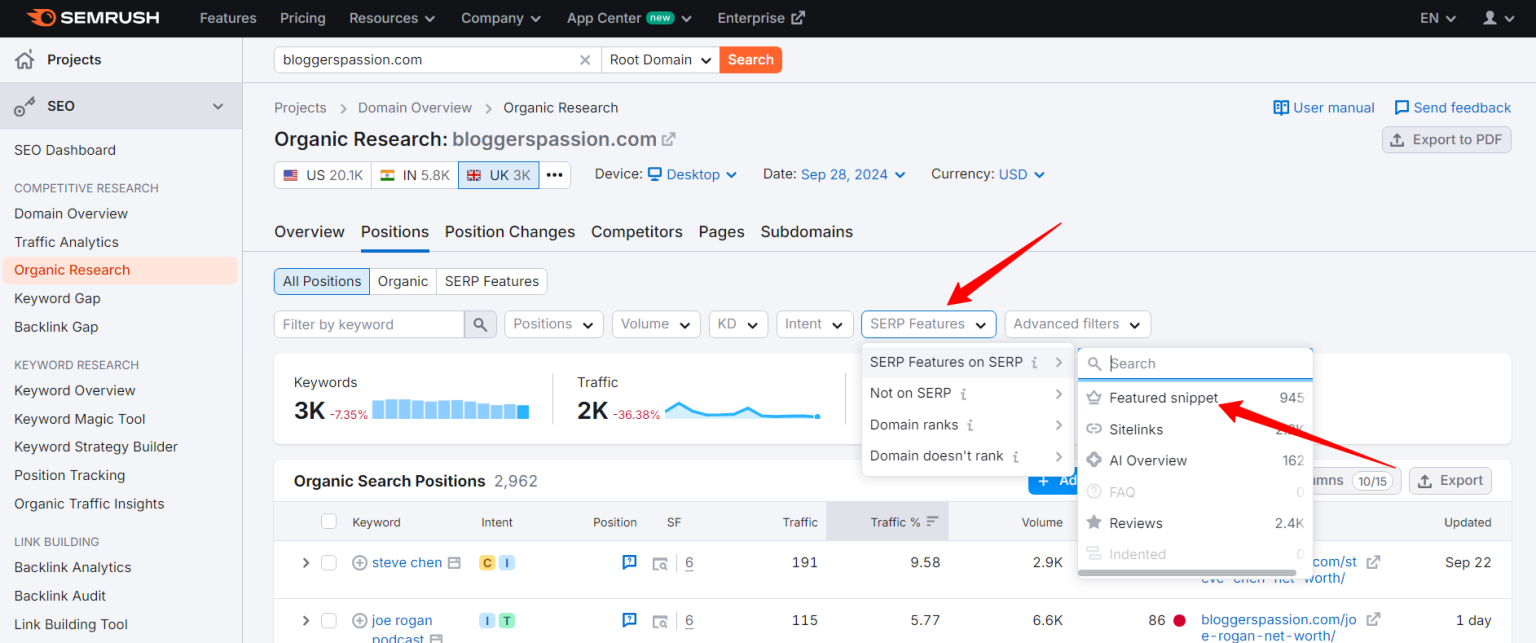Select Featured snippet in the SERP Features list
This screenshot has width=1536, height=643.
[1163, 397]
